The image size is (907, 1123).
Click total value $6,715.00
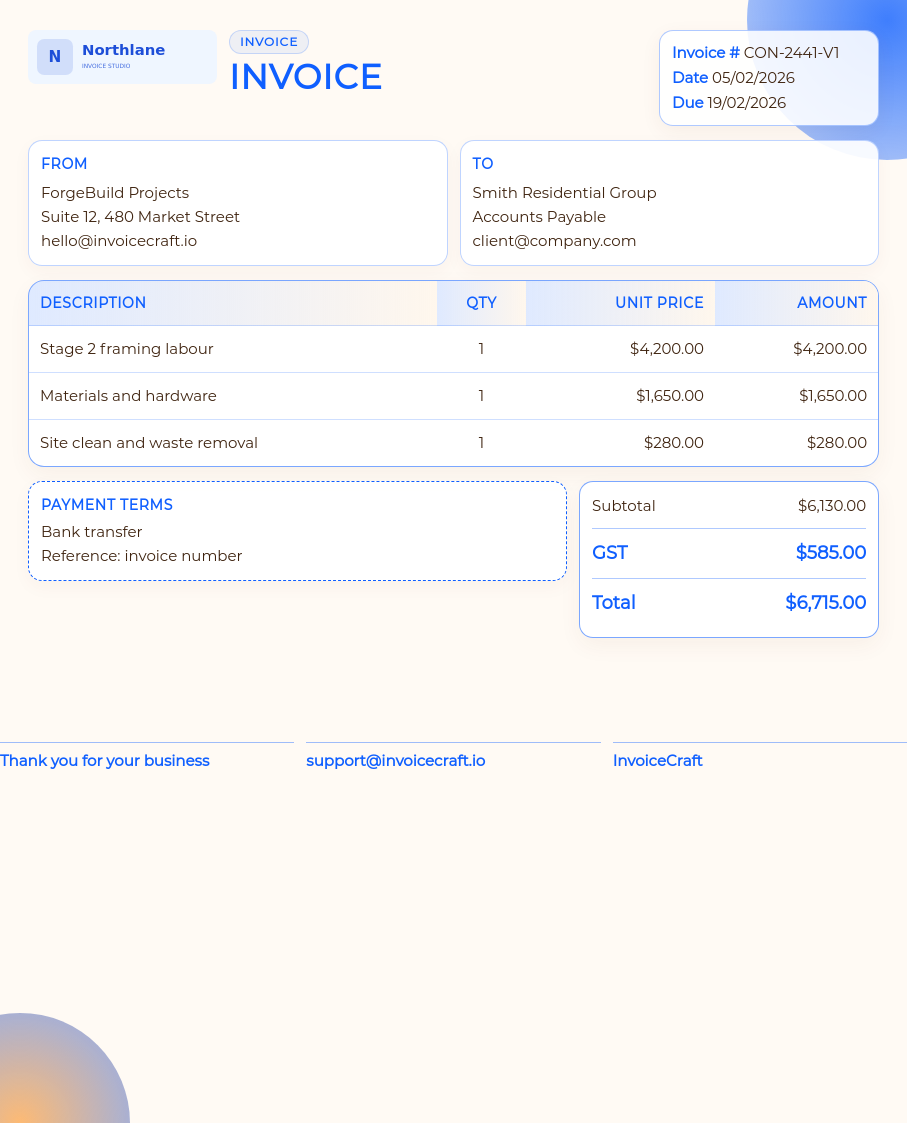coord(826,602)
